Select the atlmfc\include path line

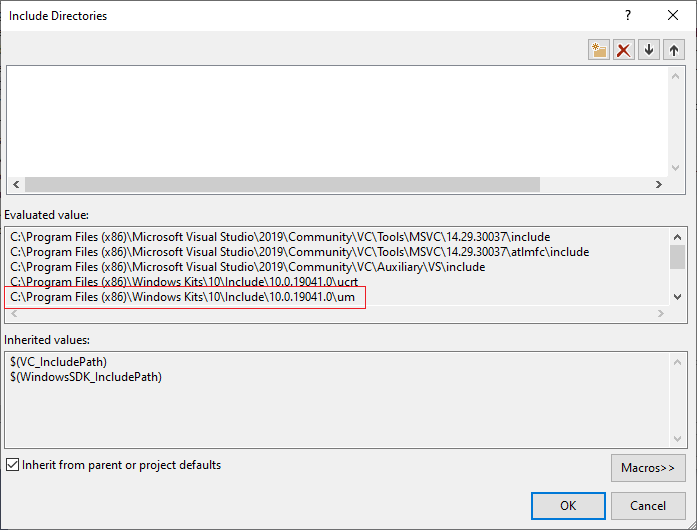pyautogui.click(x=300, y=252)
